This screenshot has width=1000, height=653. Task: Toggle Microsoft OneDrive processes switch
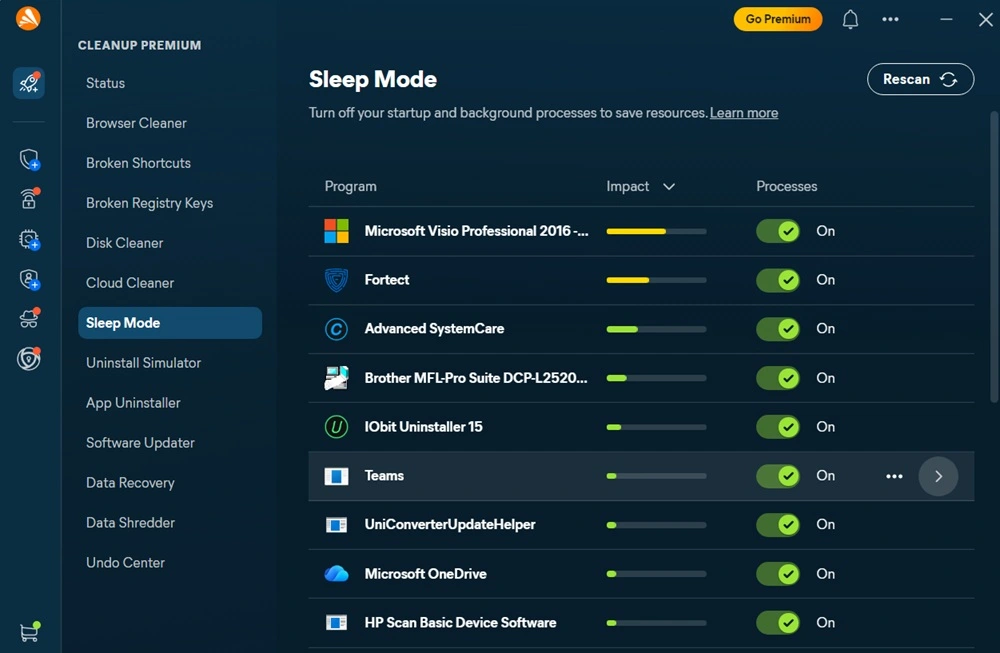click(x=778, y=574)
